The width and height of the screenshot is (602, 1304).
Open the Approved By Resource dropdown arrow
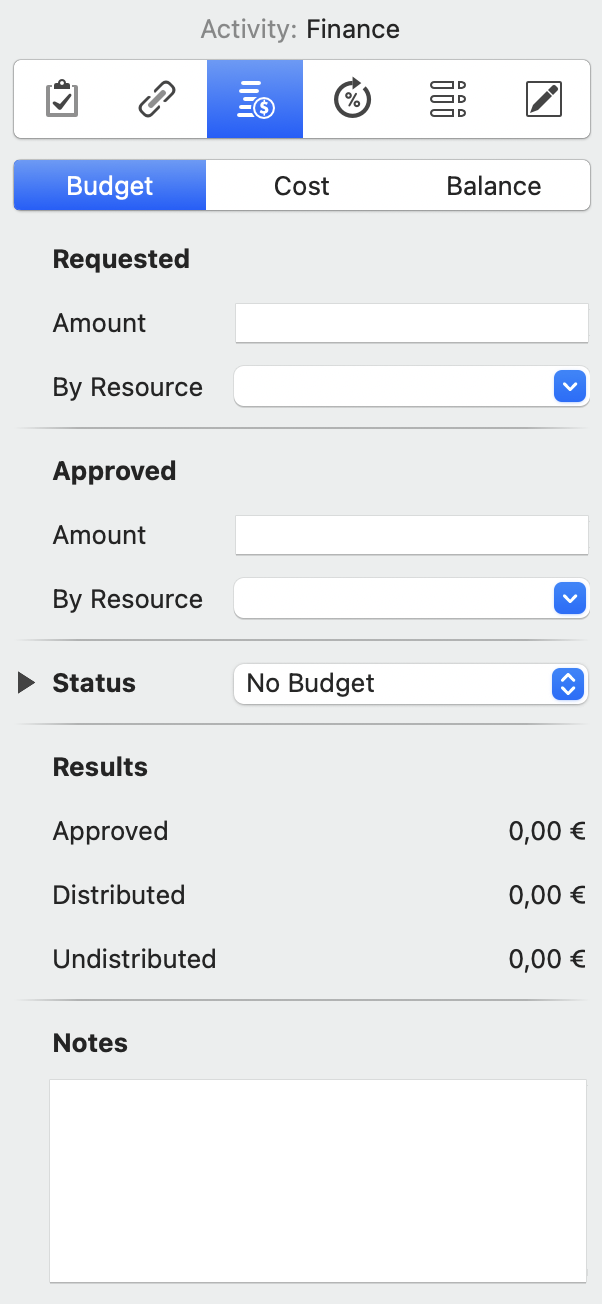click(x=569, y=599)
